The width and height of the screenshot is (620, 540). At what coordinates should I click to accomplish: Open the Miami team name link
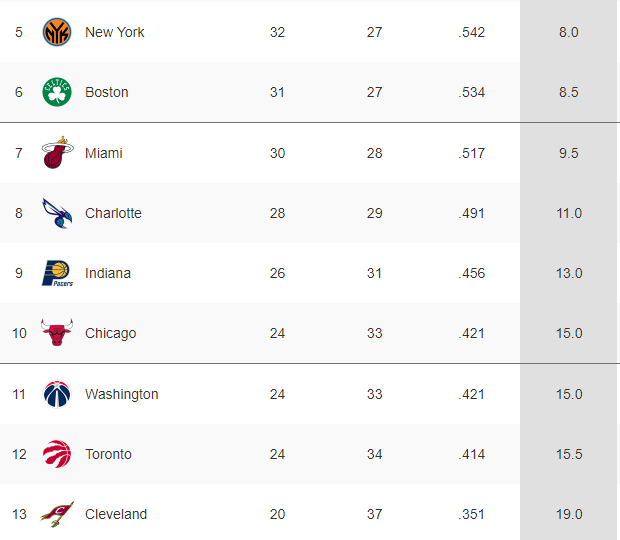[x=104, y=153]
